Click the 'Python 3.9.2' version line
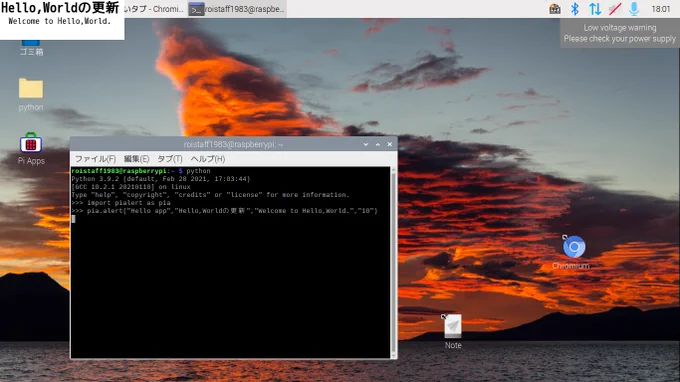 (161, 179)
